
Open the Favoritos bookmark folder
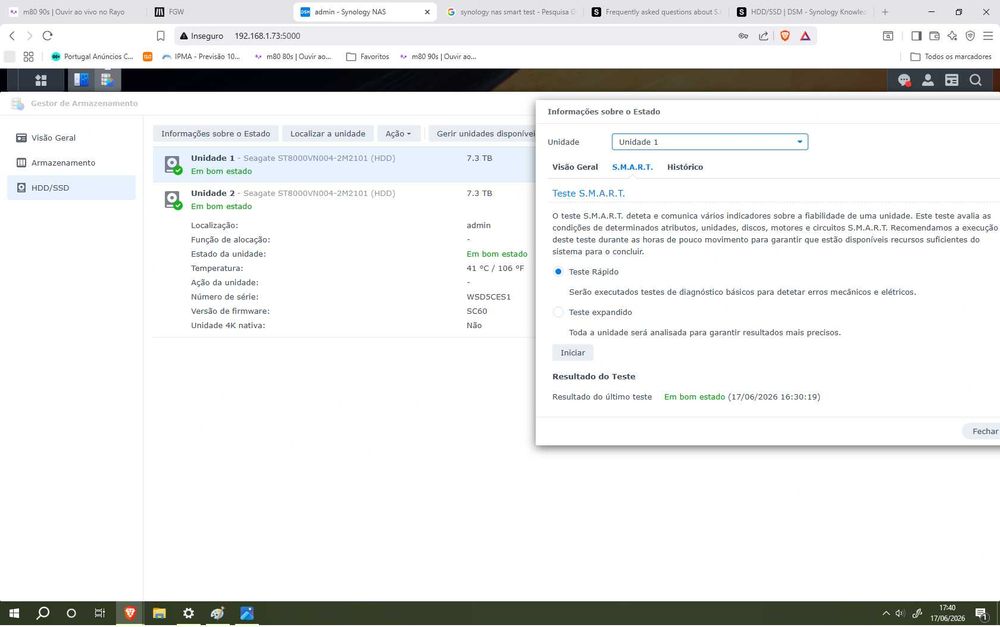tap(367, 57)
